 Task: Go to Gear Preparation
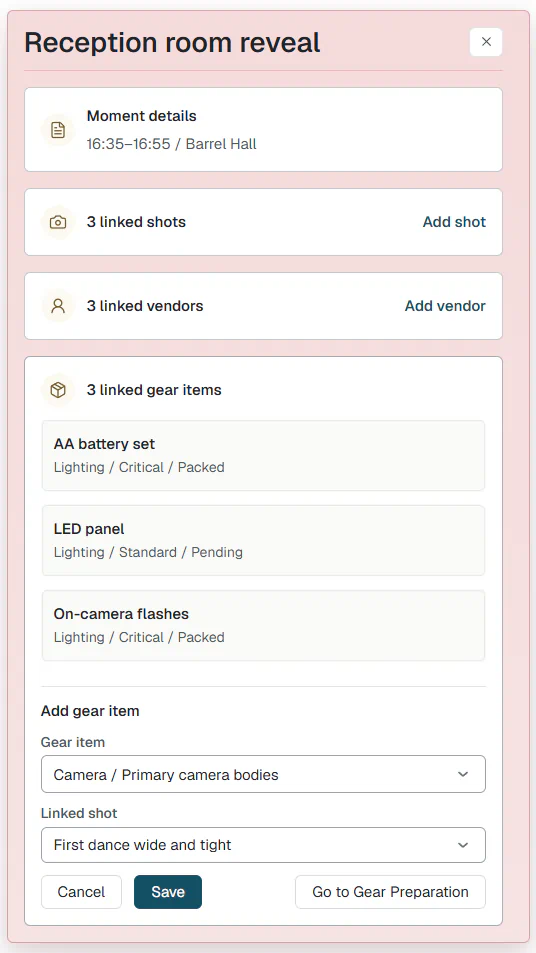[390, 892]
